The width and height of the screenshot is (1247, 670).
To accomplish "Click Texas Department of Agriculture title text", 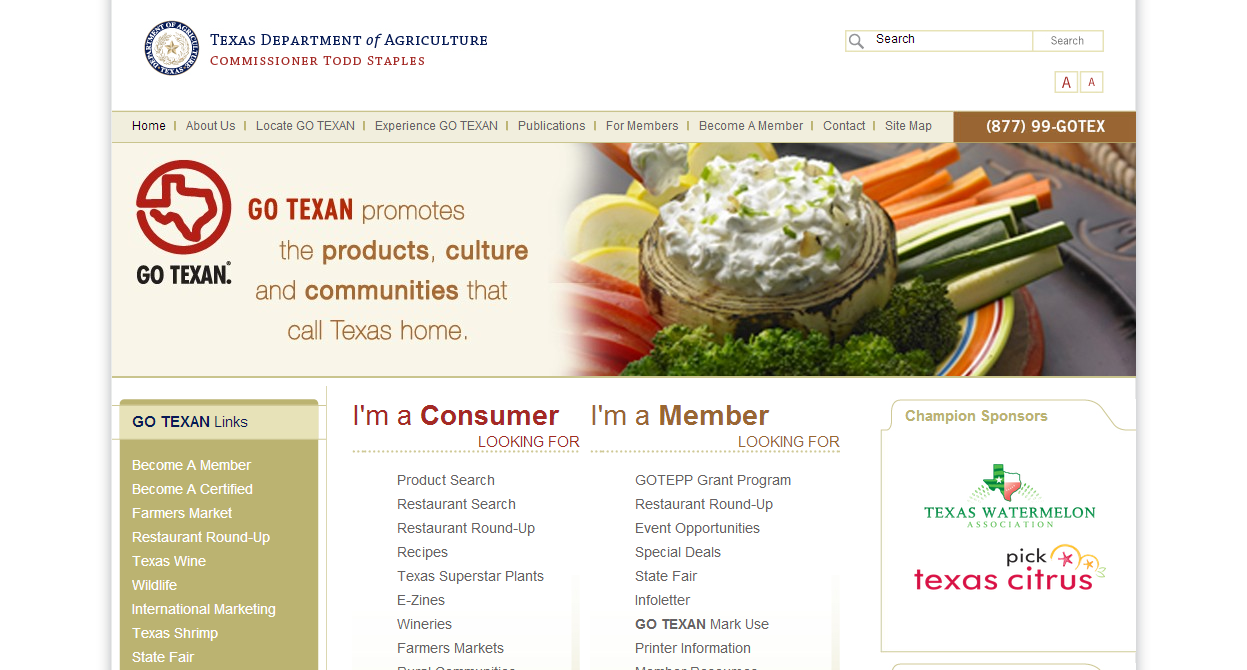I will point(349,40).
